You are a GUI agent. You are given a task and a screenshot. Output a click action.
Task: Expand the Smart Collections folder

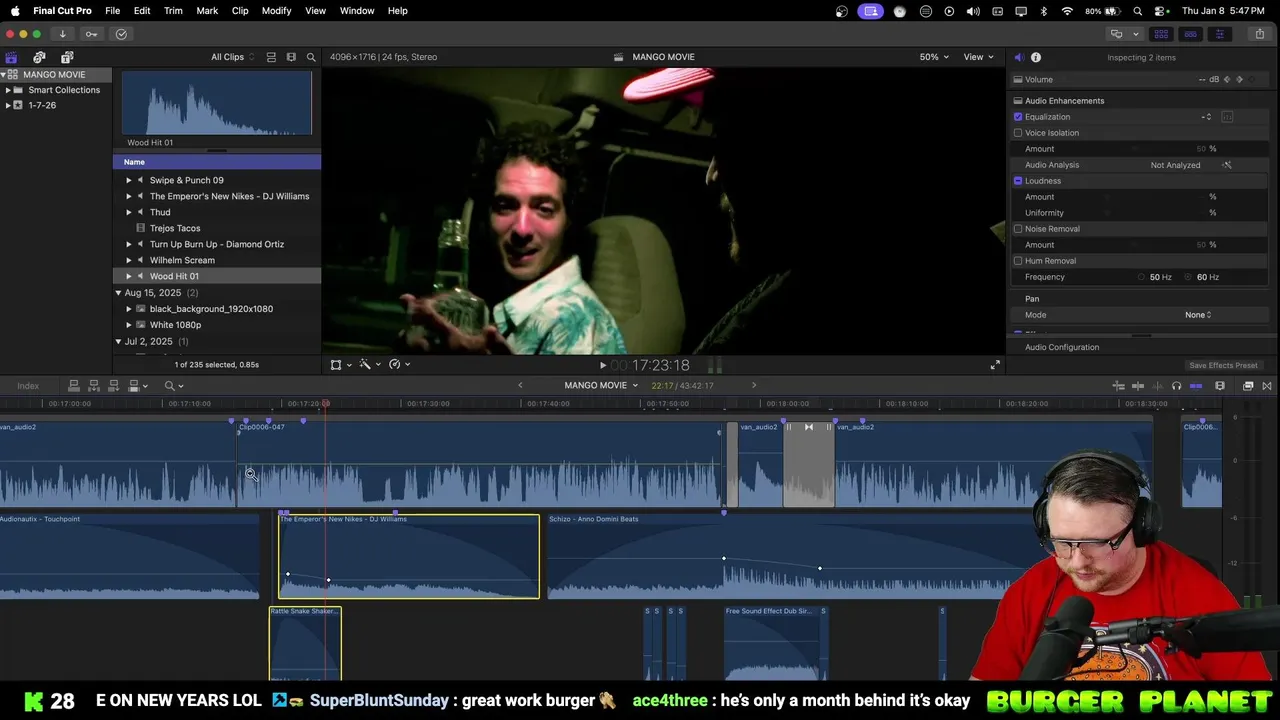click(8, 90)
